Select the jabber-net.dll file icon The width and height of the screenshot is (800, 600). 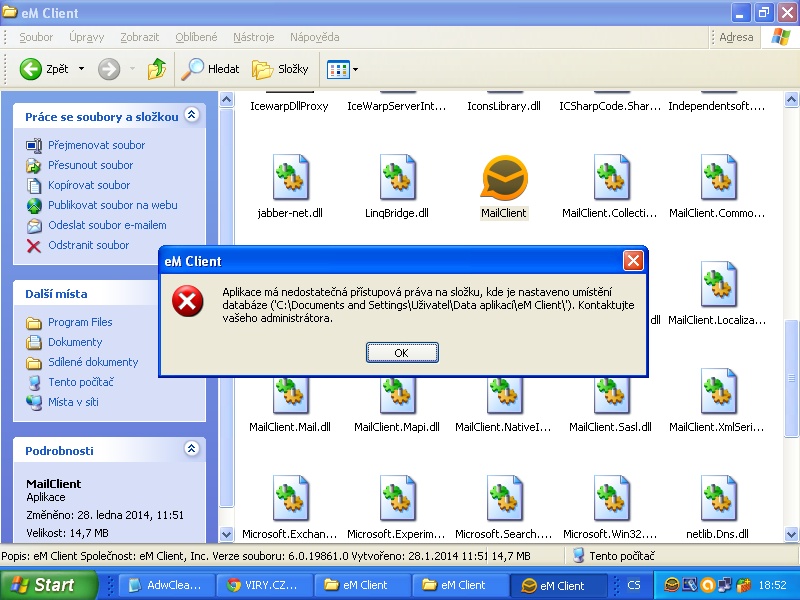coord(290,178)
